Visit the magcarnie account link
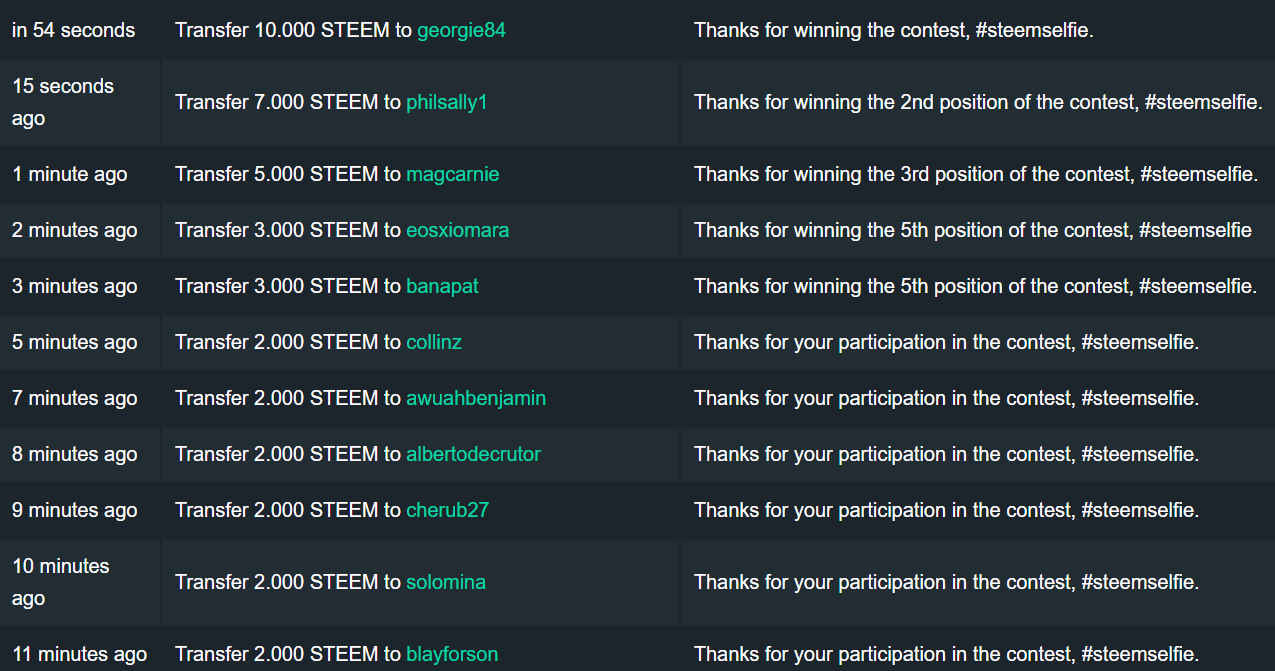Image resolution: width=1275 pixels, height=671 pixels. pos(452,174)
